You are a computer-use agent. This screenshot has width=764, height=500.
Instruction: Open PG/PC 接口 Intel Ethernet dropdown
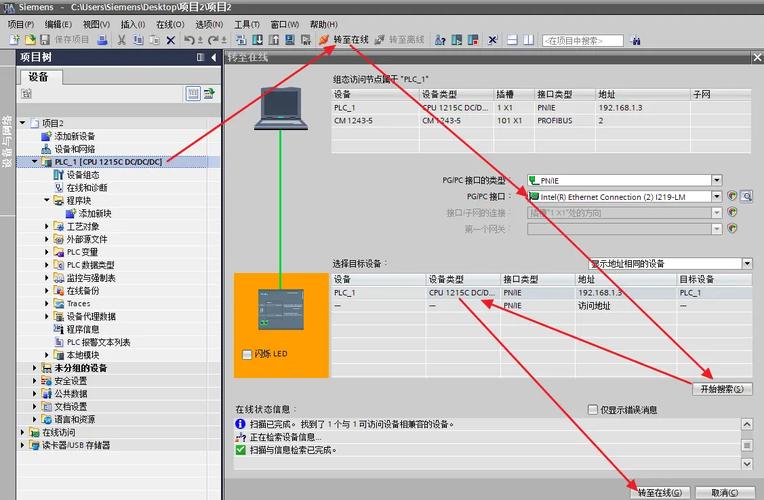[716, 196]
